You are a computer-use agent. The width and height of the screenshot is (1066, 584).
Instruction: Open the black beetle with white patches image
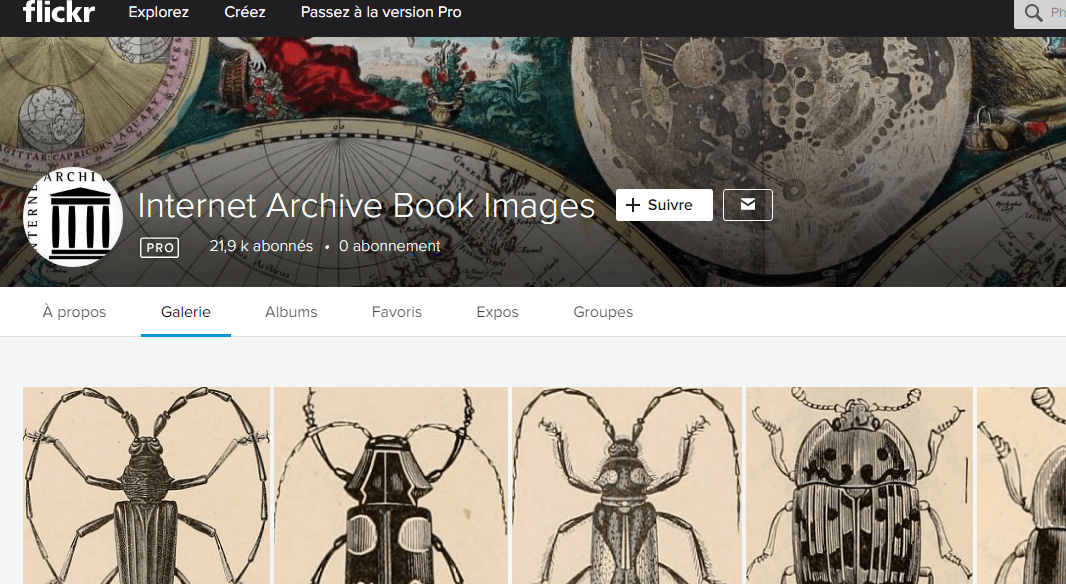click(391, 485)
